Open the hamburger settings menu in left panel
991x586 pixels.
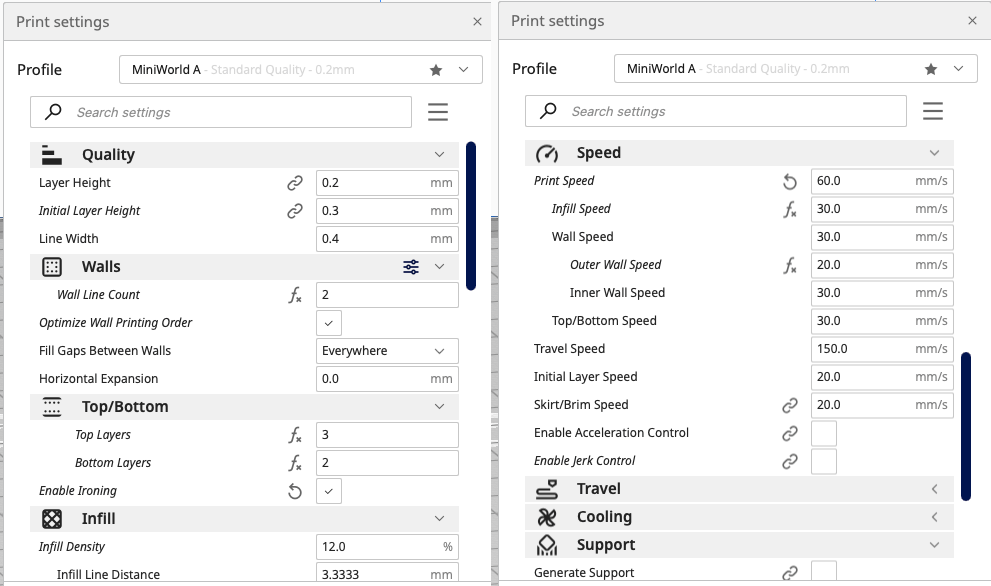click(x=438, y=112)
